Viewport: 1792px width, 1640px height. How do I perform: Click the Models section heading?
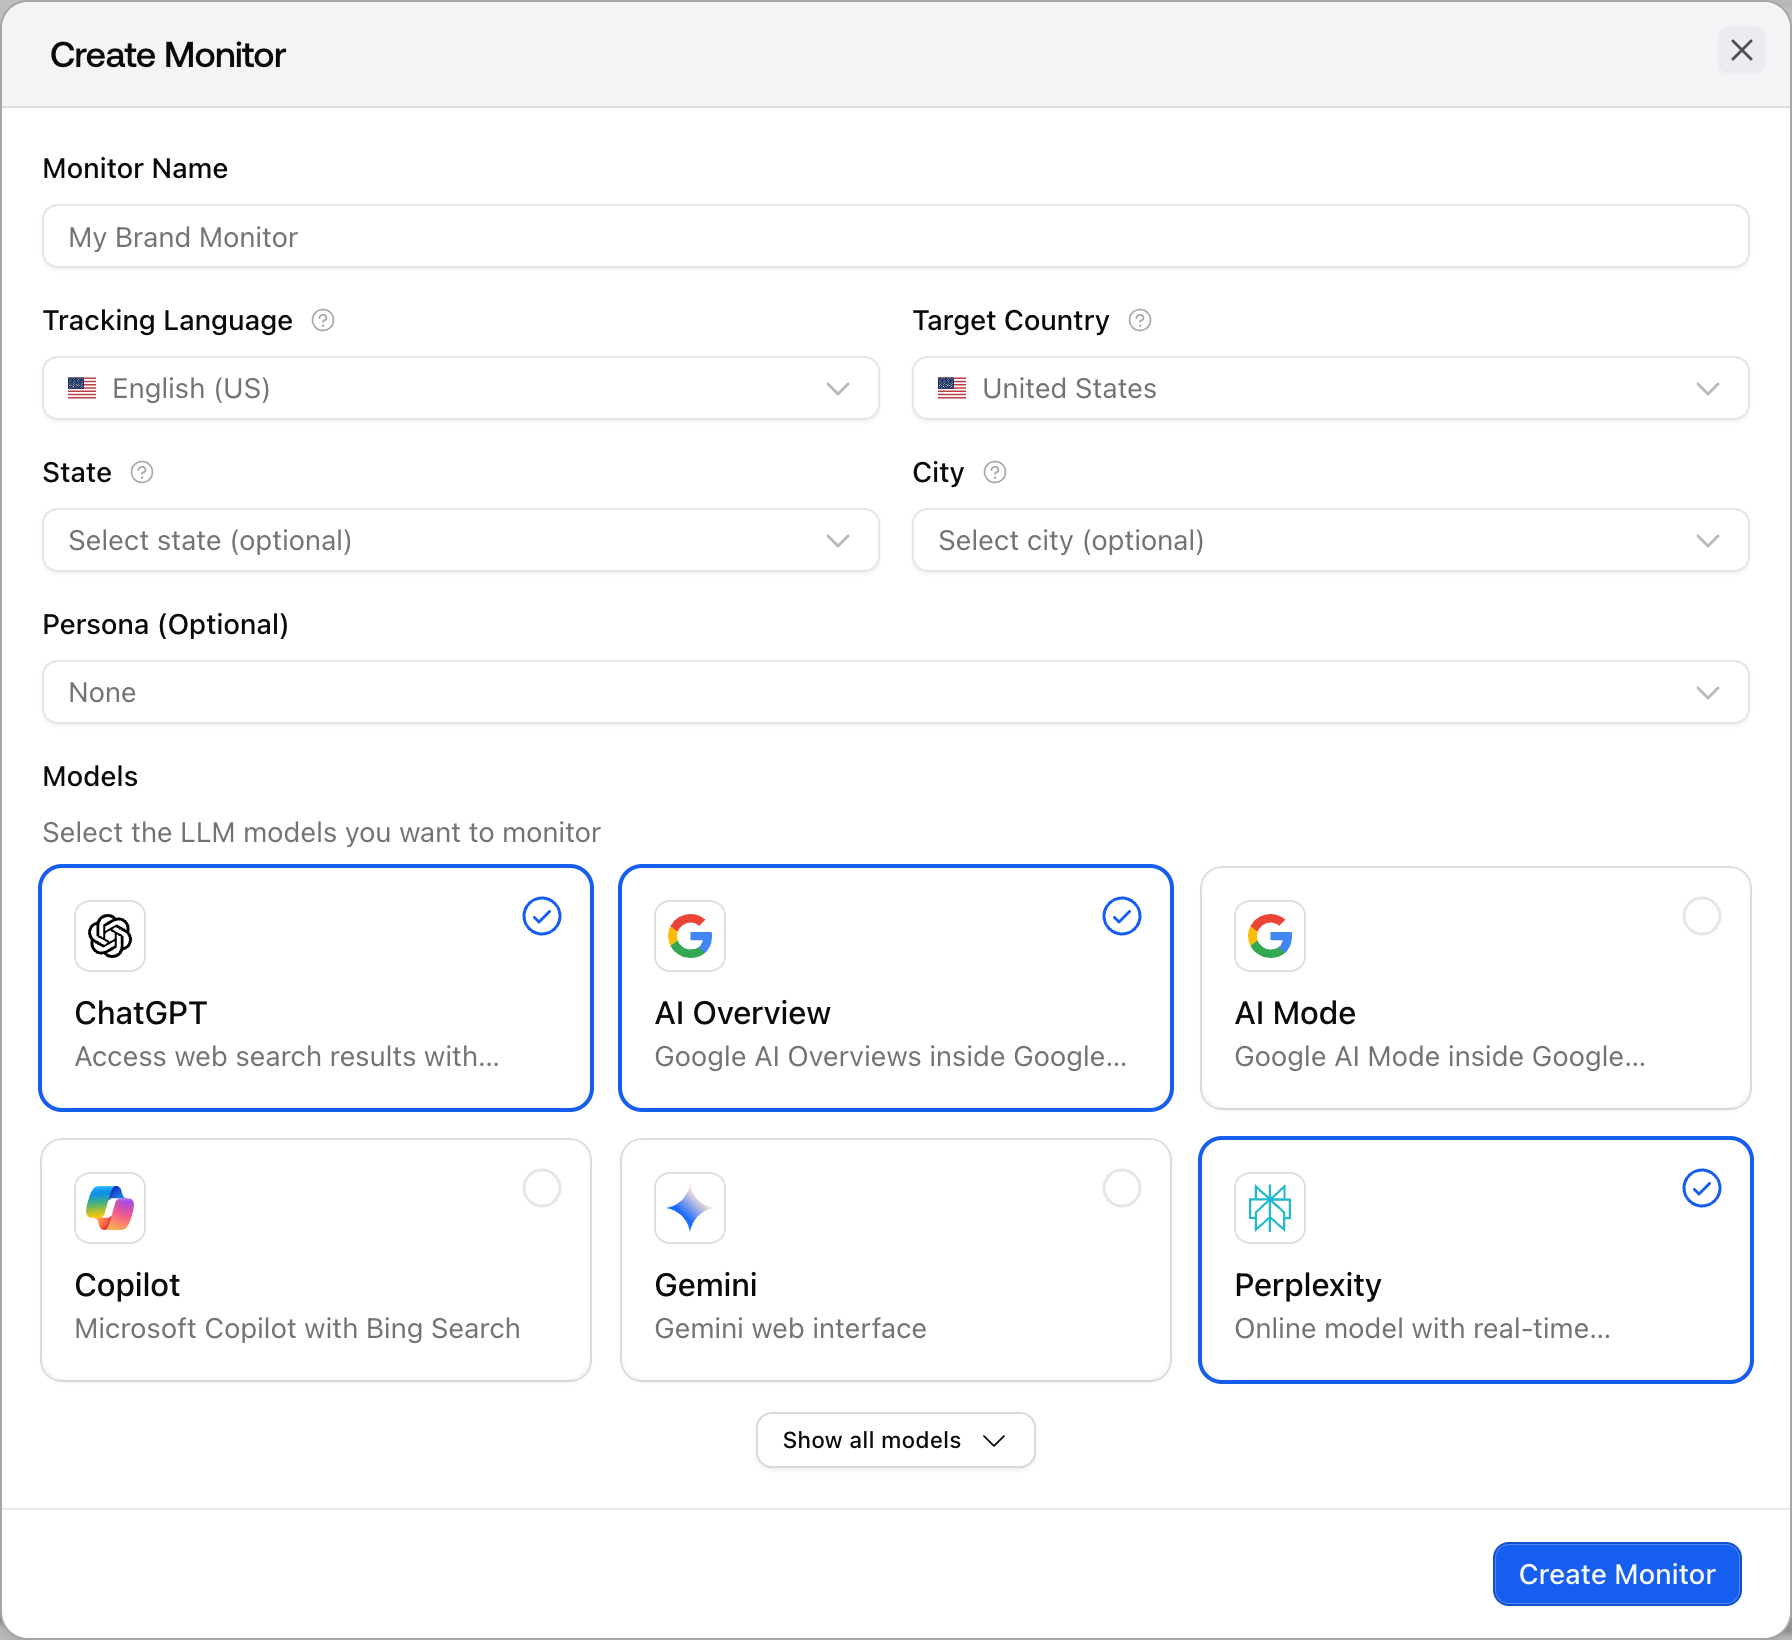(x=90, y=776)
